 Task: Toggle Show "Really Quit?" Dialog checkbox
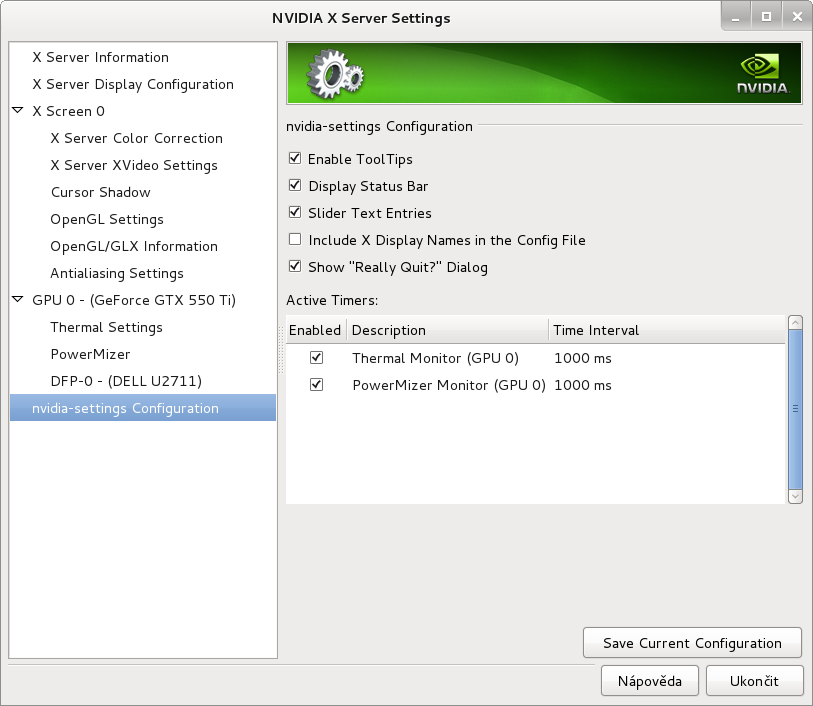[295, 266]
